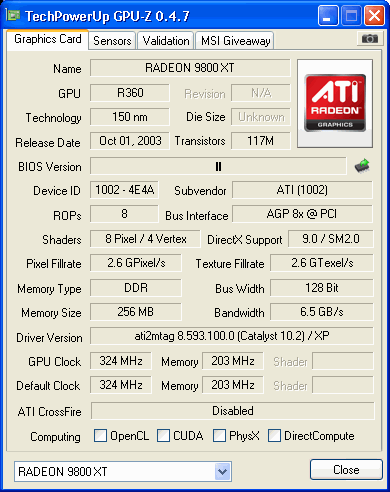
Task: Click Memory Type value DDR
Action: click(x=136, y=288)
